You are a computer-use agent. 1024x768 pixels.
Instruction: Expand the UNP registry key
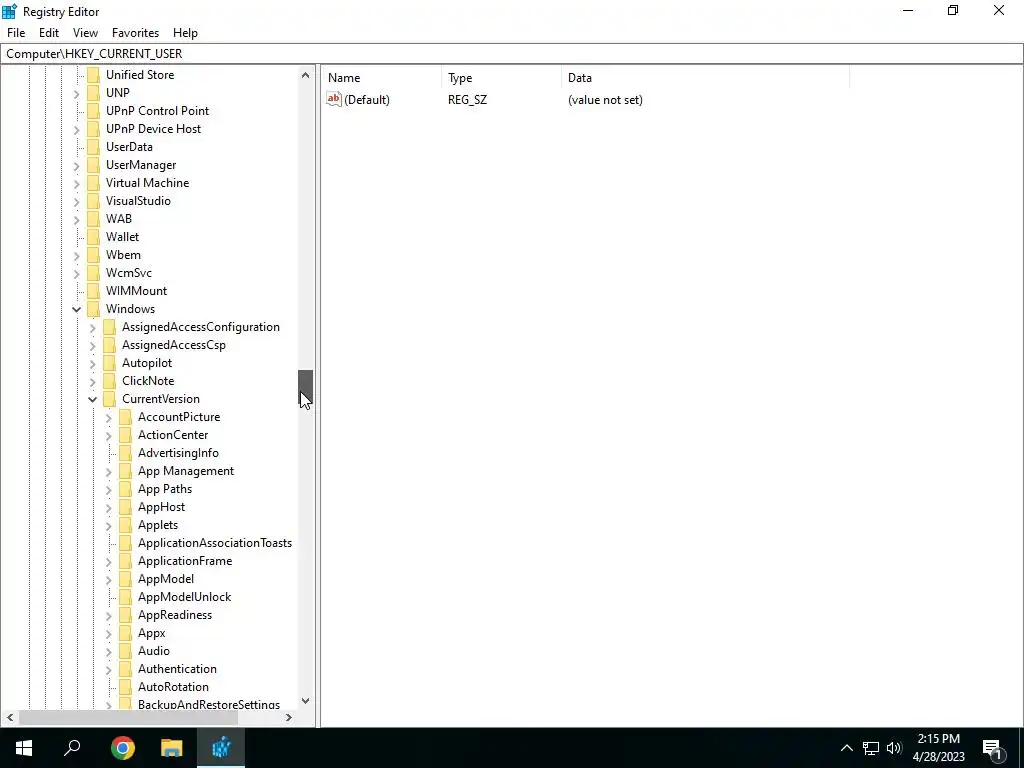point(76,93)
